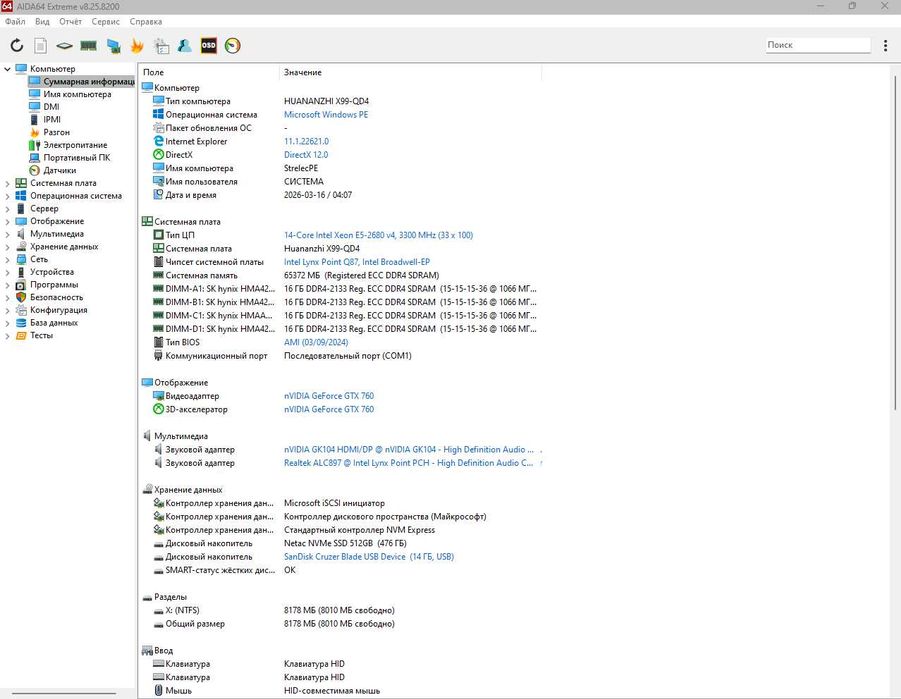
Task: Expand the Безопасность tree node
Action: [x=7, y=298]
